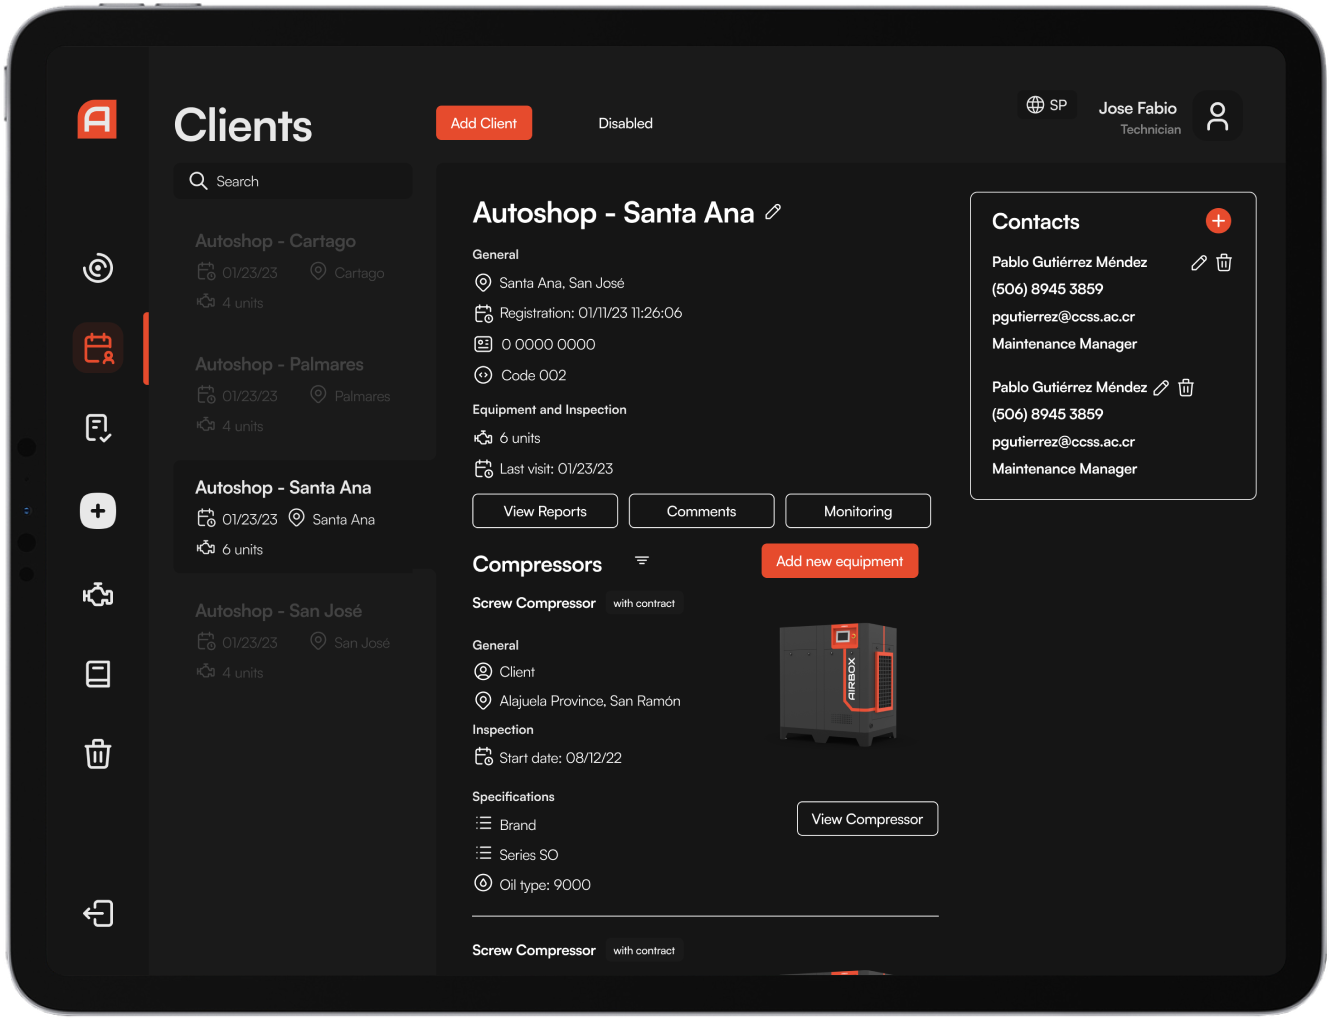The image size is (1329, 1021).
Task: Delete first Pablo Gutiérrez Méndez contact
Action: 1224,263
